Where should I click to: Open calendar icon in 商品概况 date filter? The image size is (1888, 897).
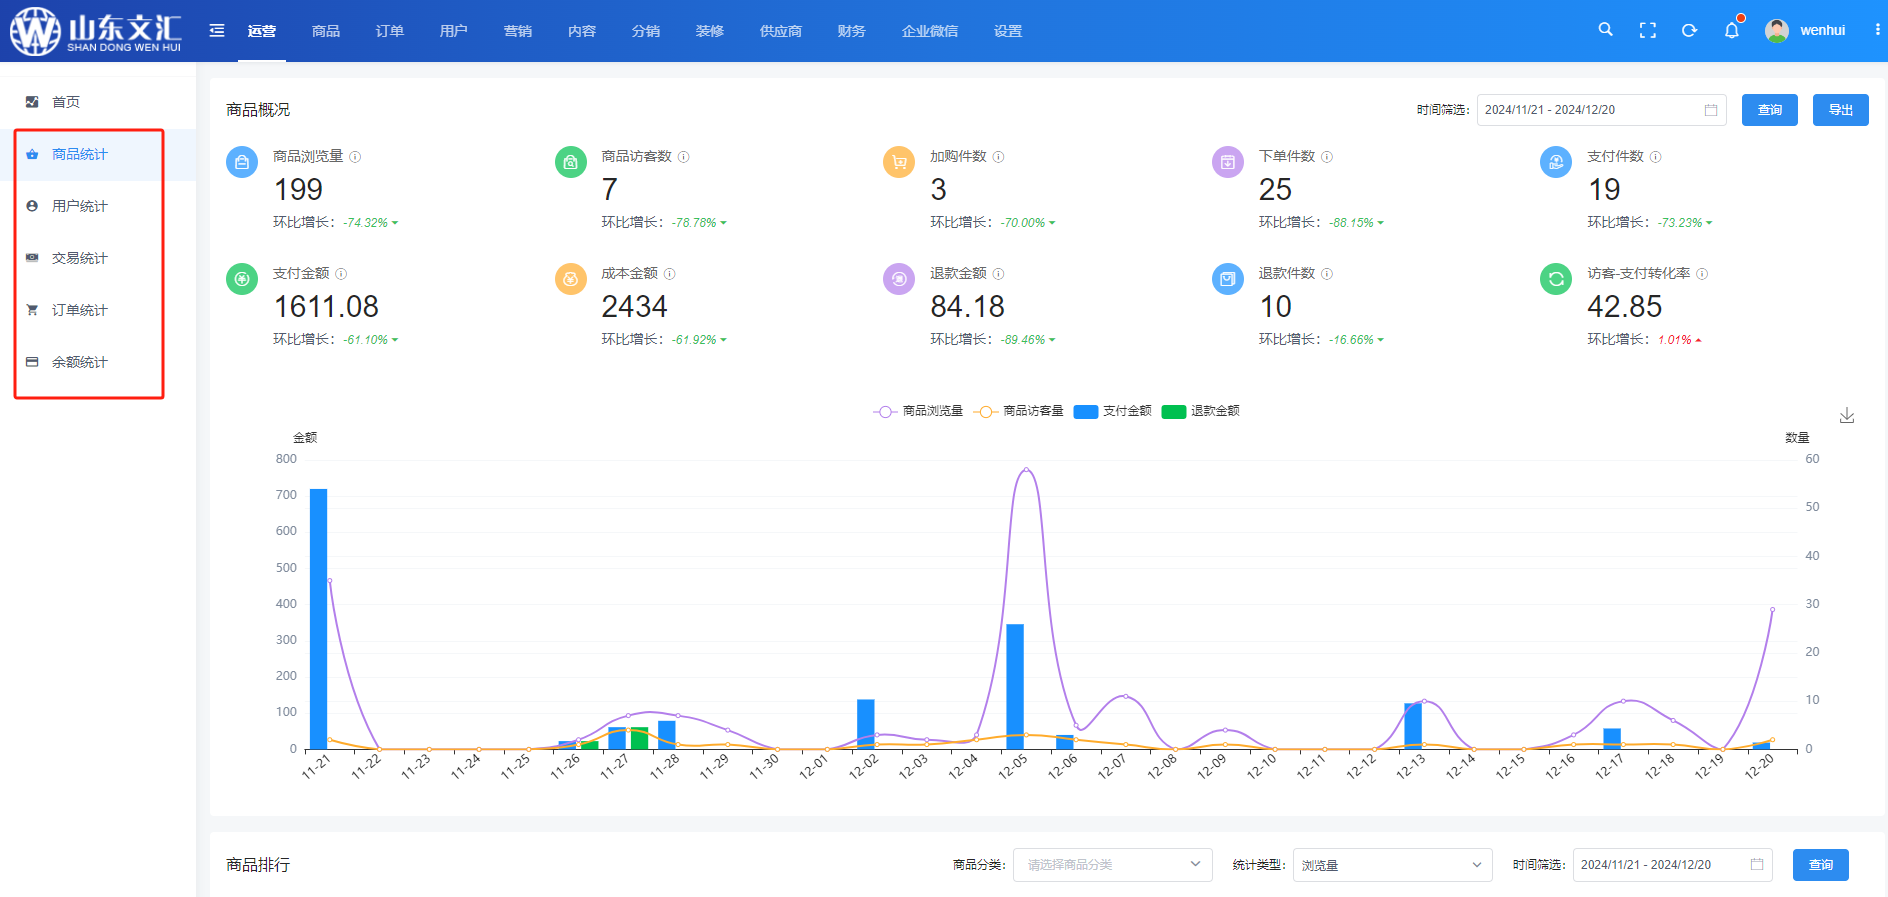[1711, 110]
